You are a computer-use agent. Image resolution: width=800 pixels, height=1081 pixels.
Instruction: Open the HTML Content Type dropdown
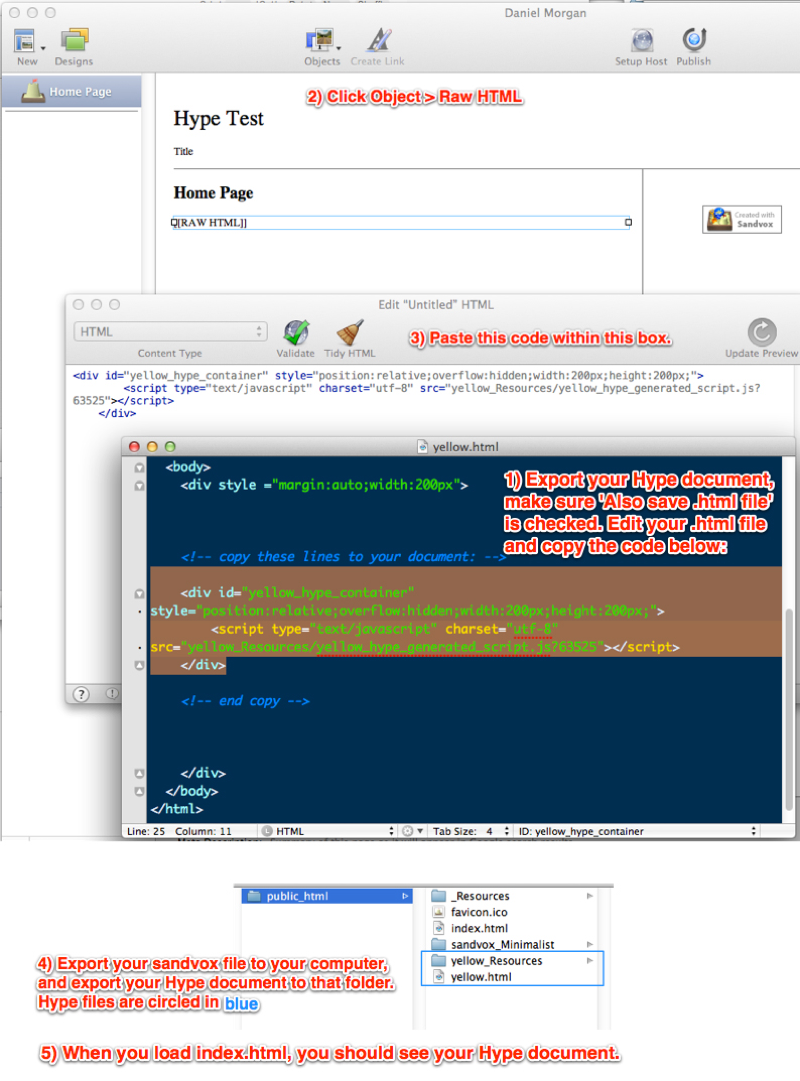tap(170, 332)
